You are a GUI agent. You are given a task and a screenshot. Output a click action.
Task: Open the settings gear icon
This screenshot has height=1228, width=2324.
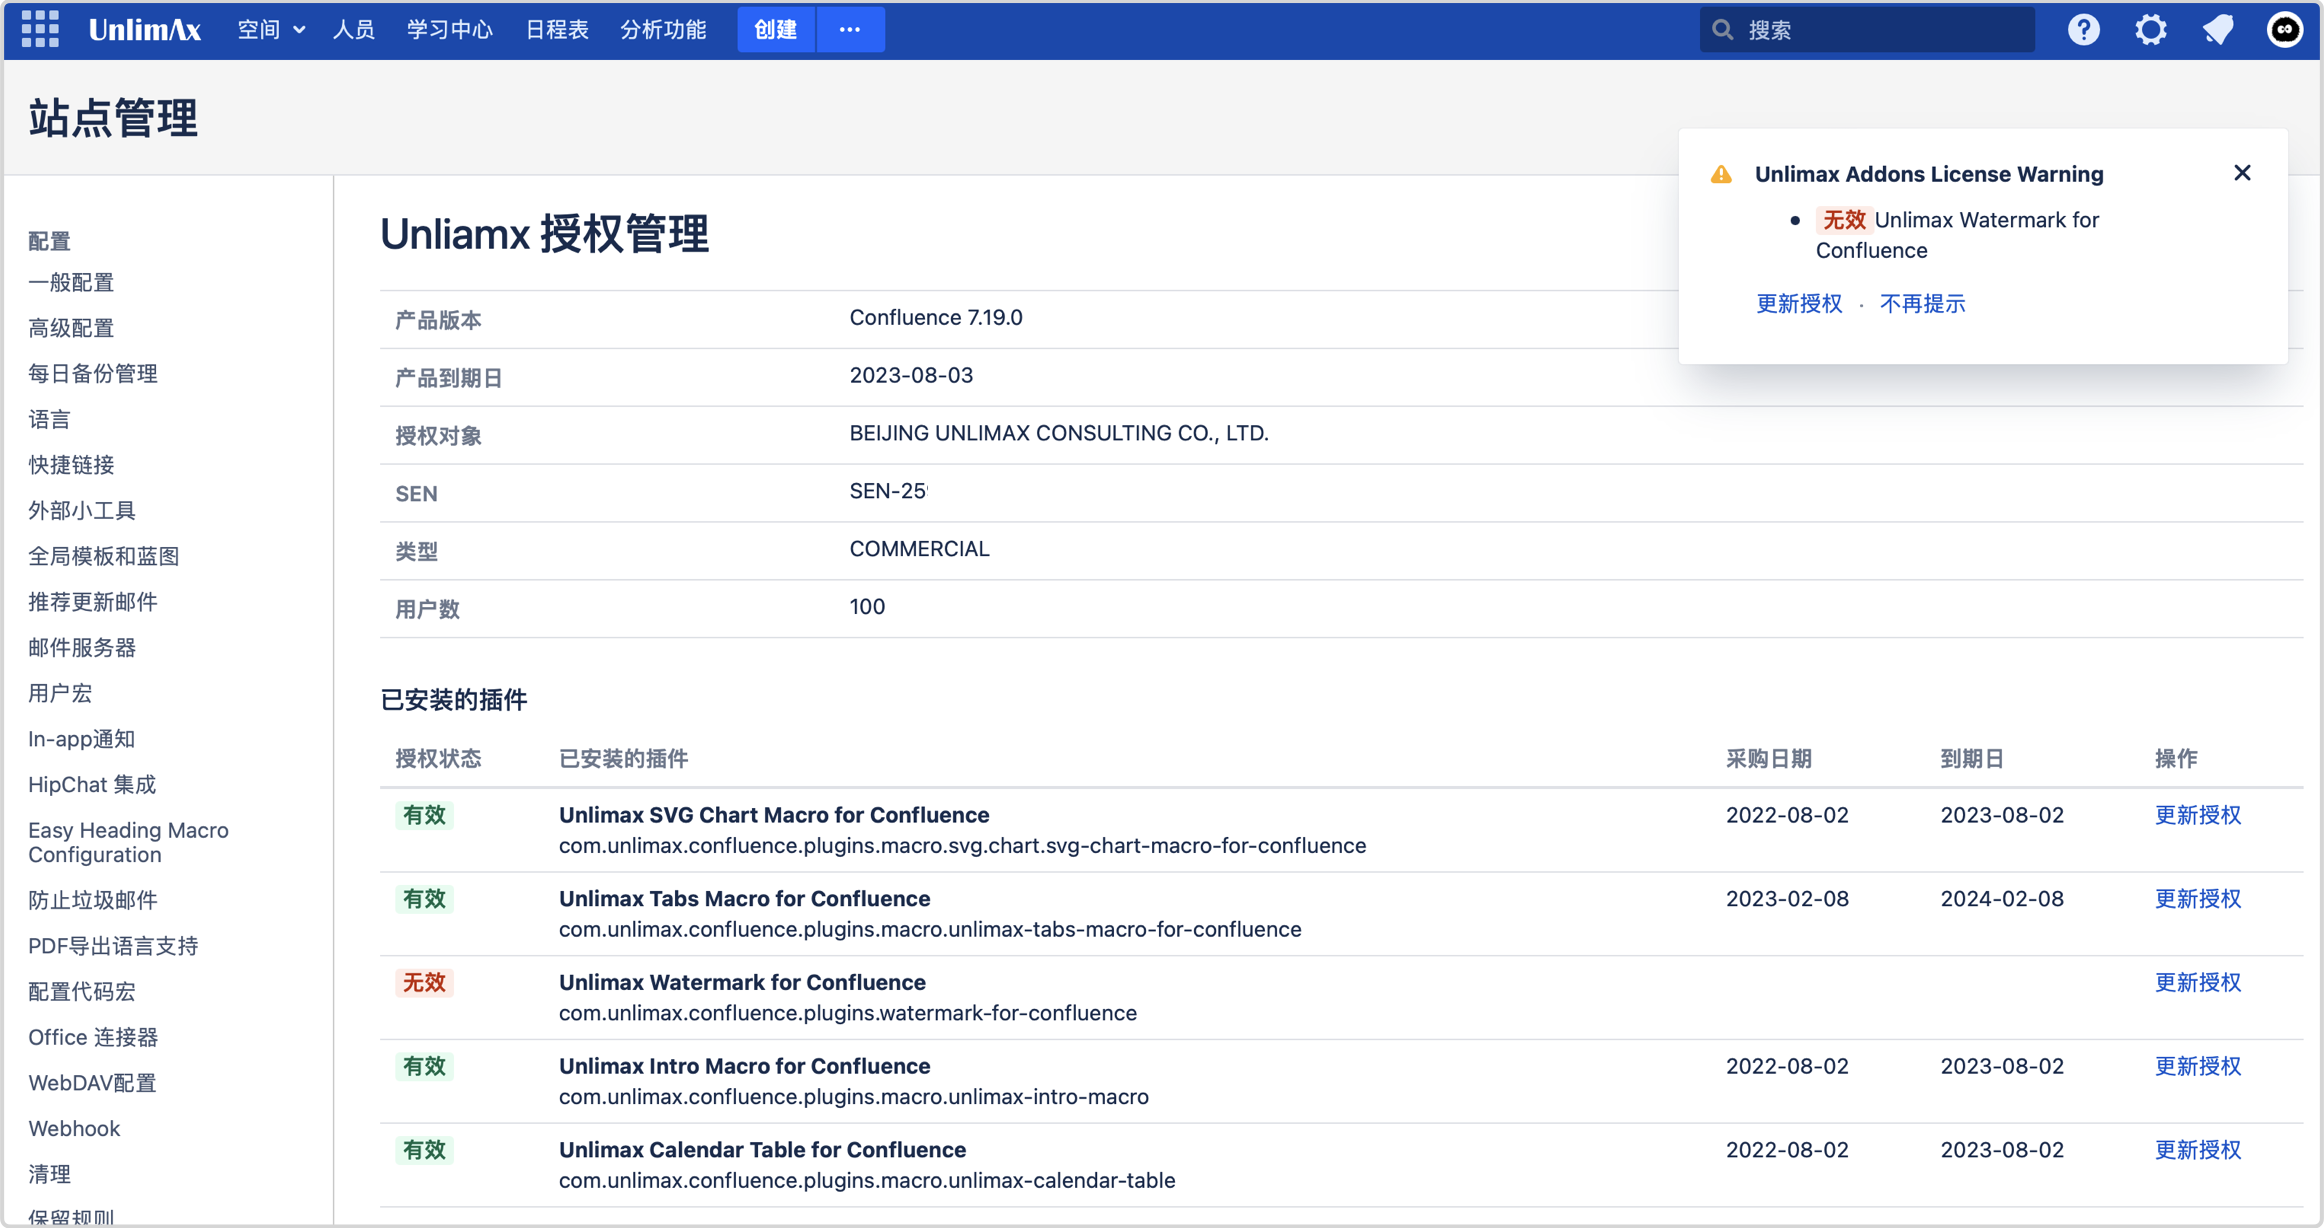pos(2150,30)
